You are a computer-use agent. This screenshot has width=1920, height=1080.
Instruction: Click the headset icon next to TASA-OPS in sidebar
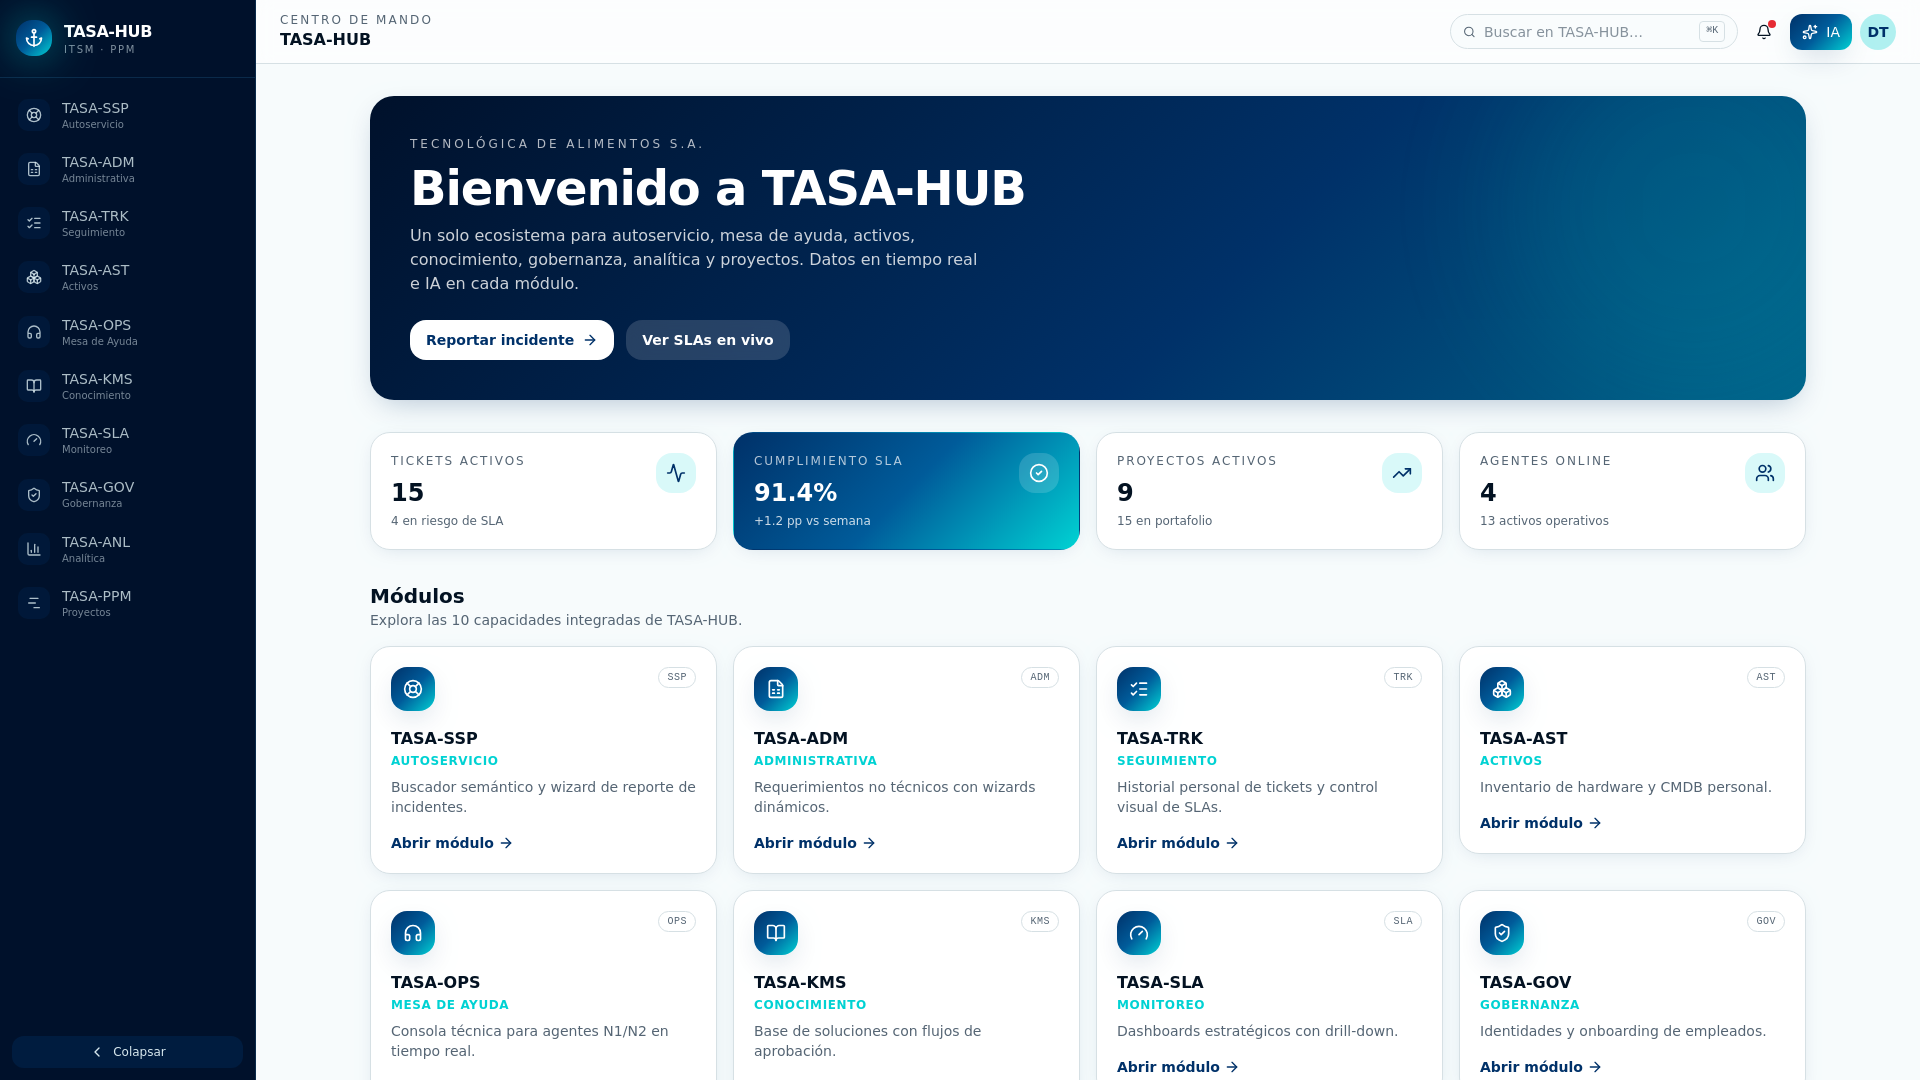[34, 332]
